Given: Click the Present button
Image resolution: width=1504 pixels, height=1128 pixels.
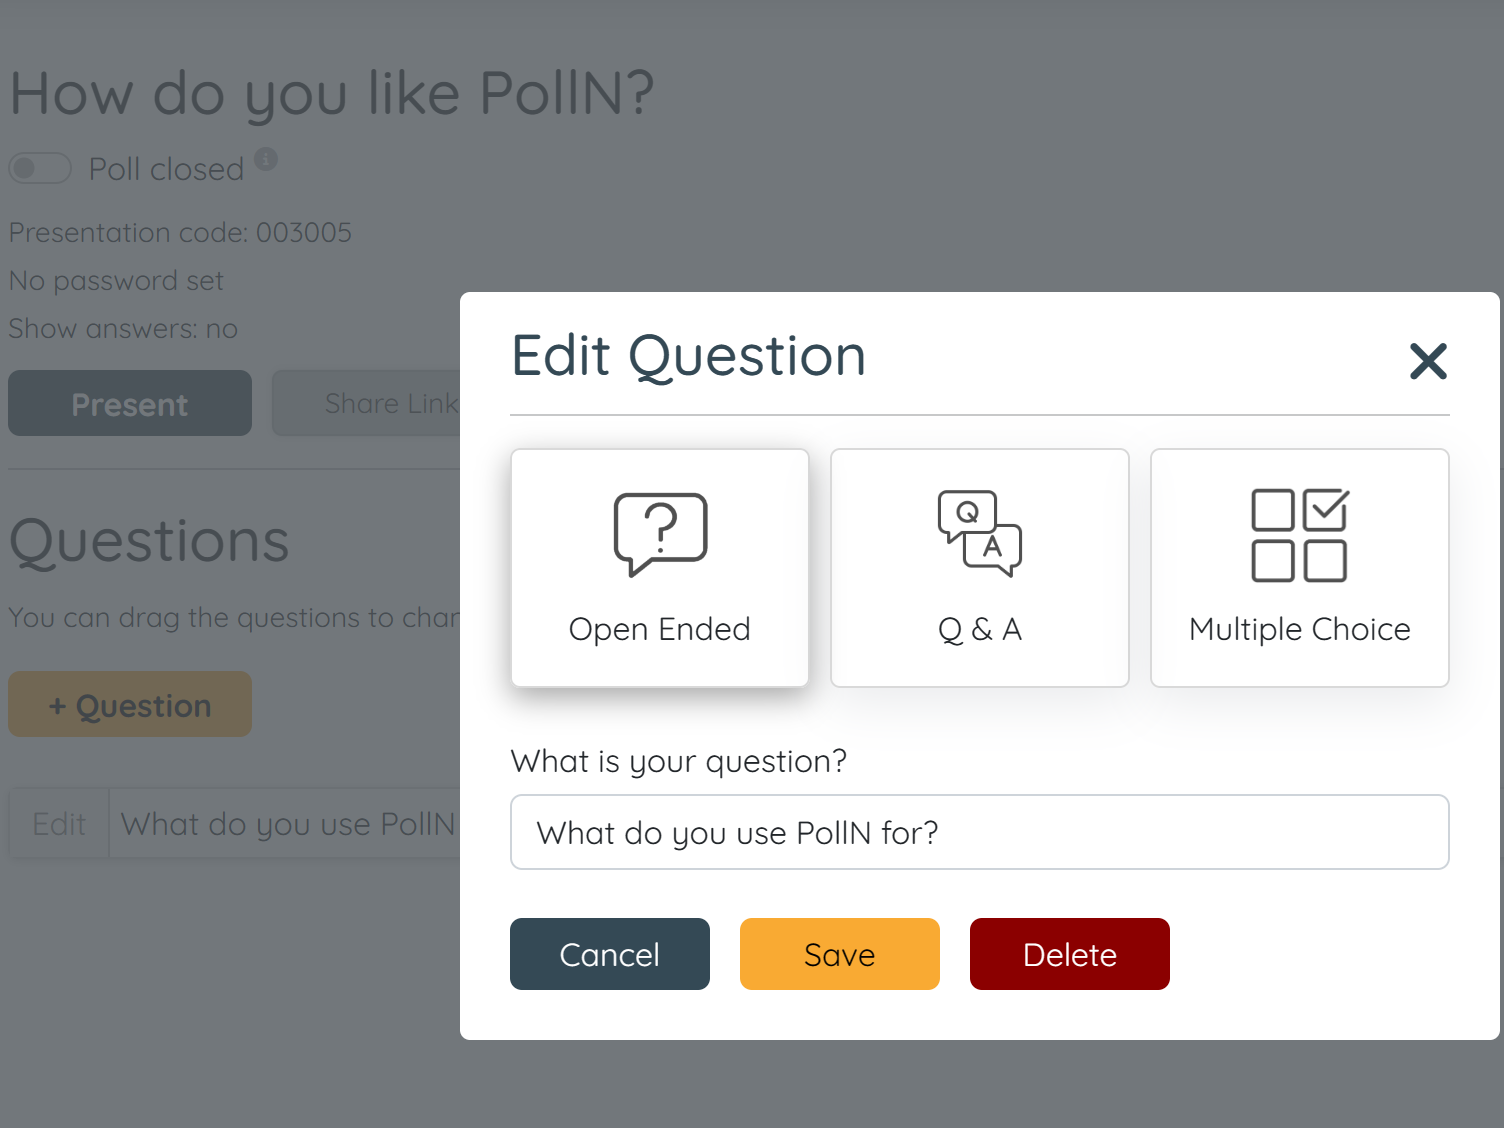Looking at the screenshot, I should click(129, 403).
